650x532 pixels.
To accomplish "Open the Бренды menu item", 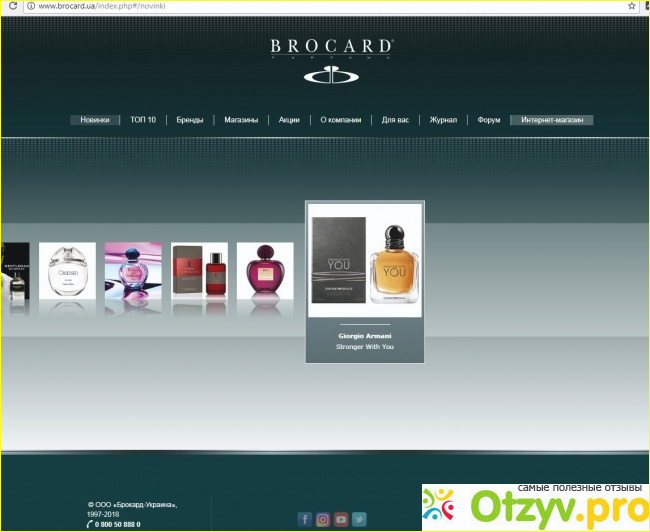I will (190, 120).
